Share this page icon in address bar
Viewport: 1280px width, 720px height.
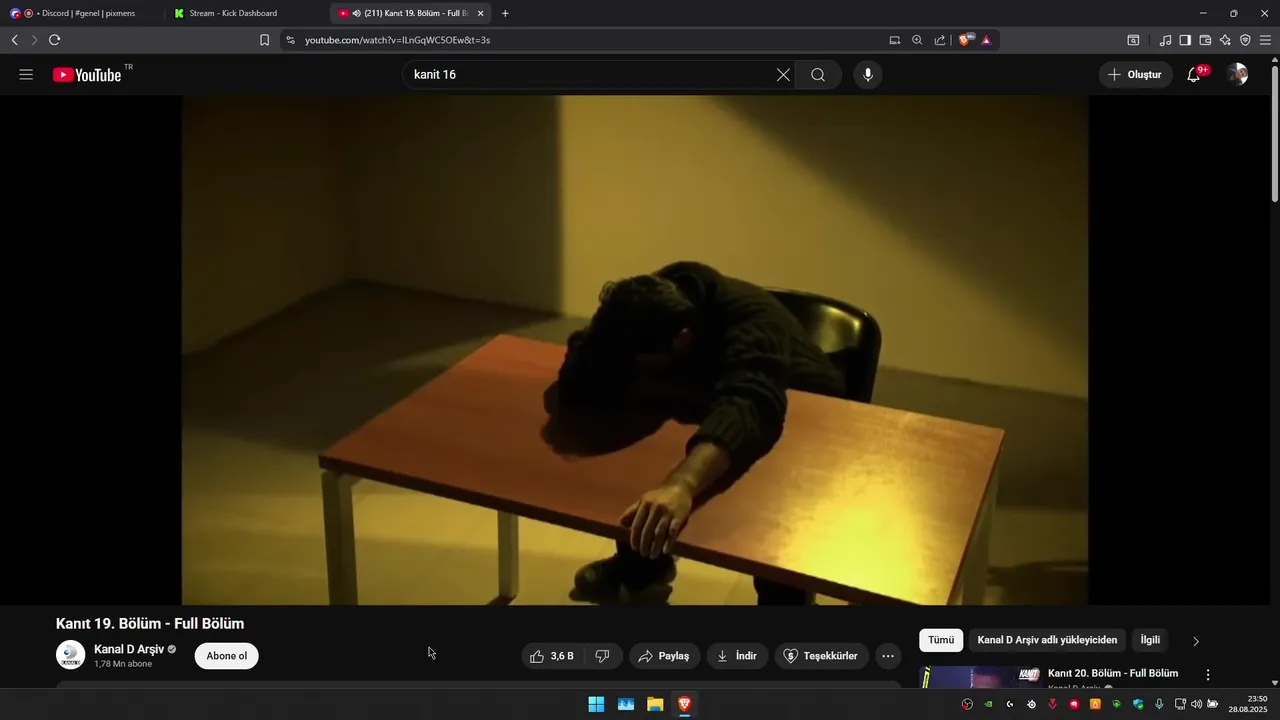point(940,40)
